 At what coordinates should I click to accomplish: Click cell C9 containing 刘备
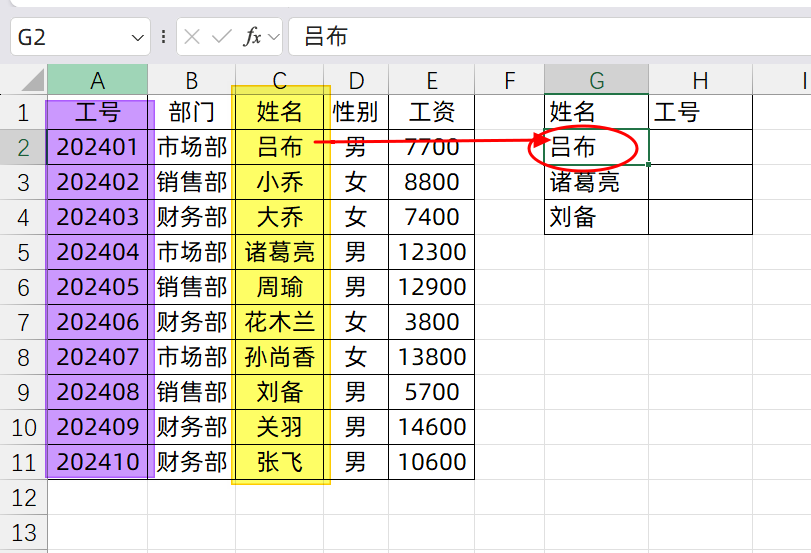click(279, 392)
